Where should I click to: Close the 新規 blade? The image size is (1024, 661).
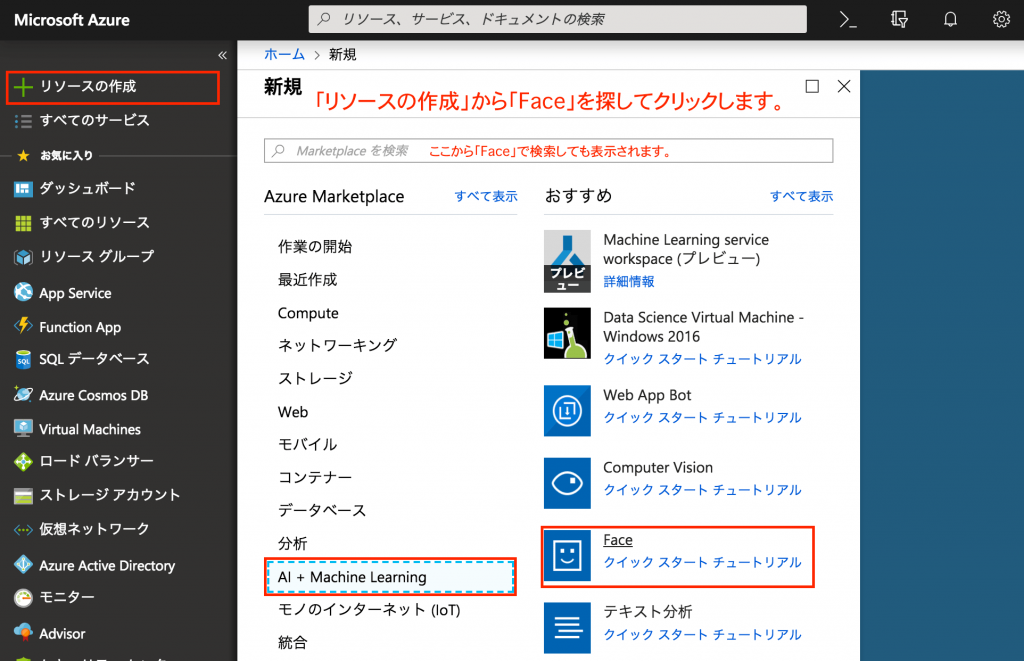click(x=843, y=87)
